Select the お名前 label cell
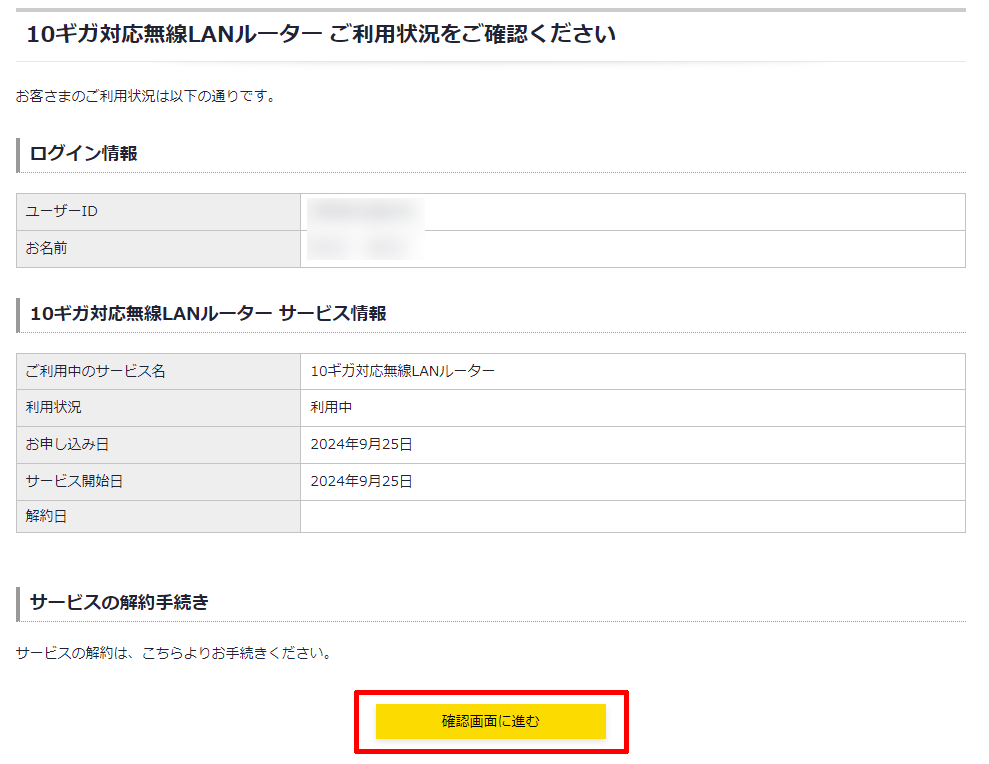The width and height of the screenshot is (989, 764). [x=47, y=248]
